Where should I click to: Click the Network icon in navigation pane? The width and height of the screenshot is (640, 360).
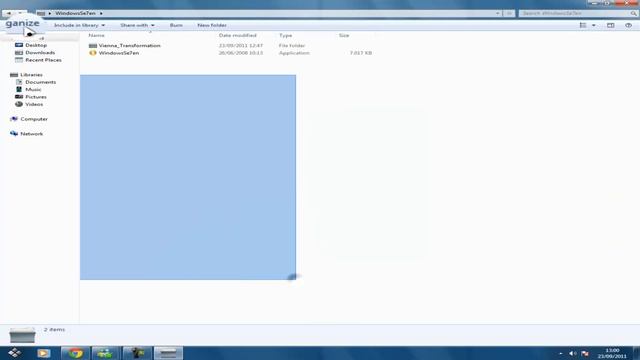[14, 133]
